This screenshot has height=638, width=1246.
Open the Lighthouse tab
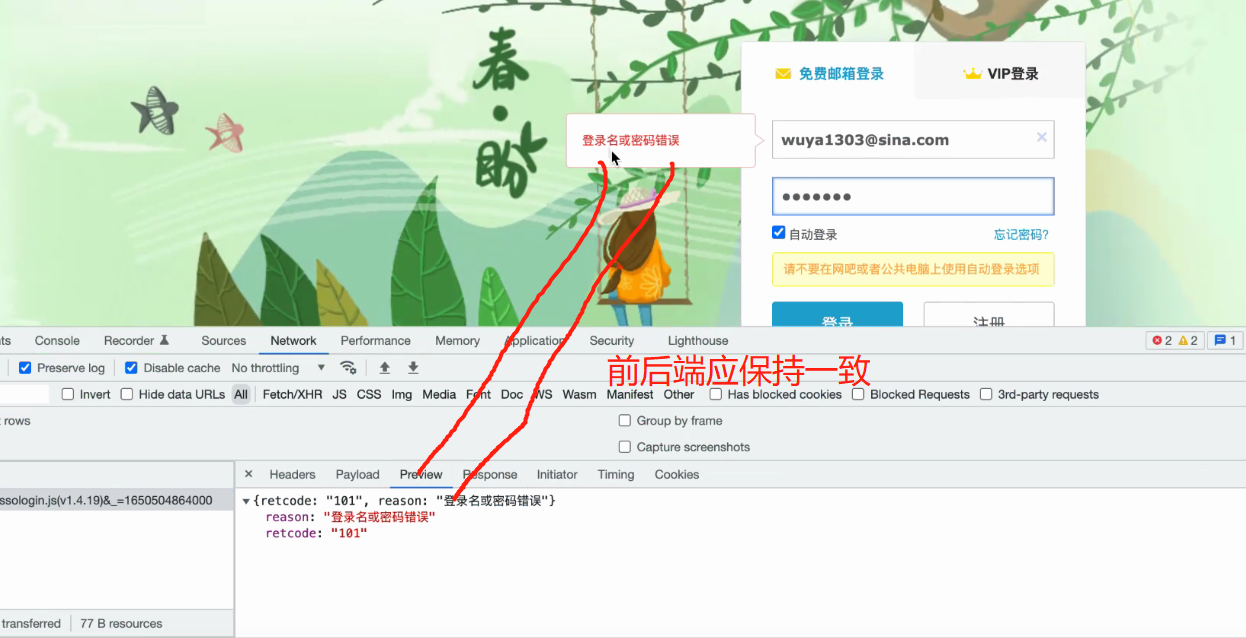point(698,340)
